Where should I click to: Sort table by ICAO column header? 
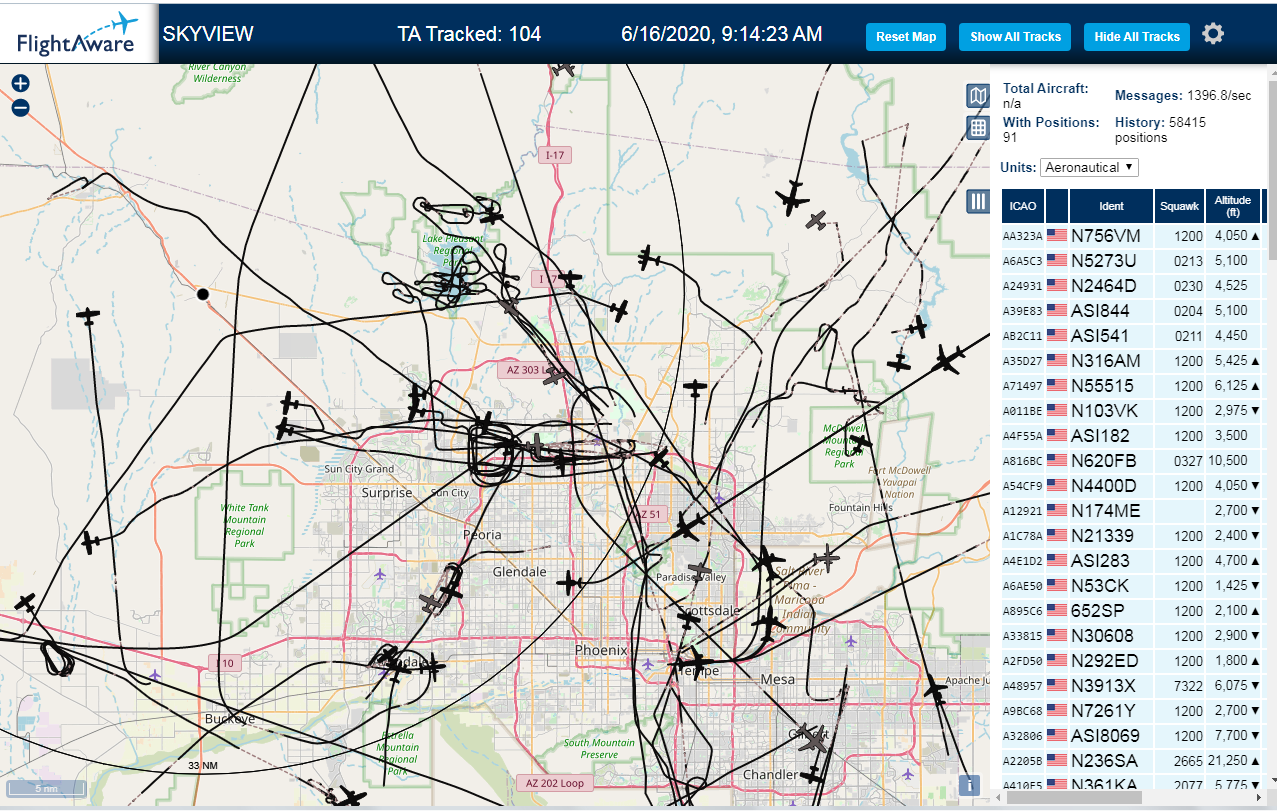(x=1023, y=206)
